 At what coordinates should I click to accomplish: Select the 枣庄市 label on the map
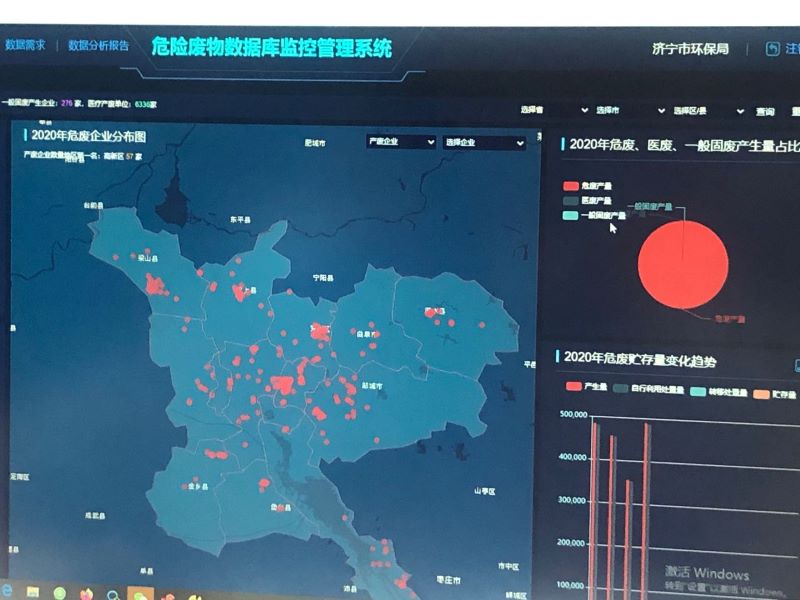click(x=448, y=580)
